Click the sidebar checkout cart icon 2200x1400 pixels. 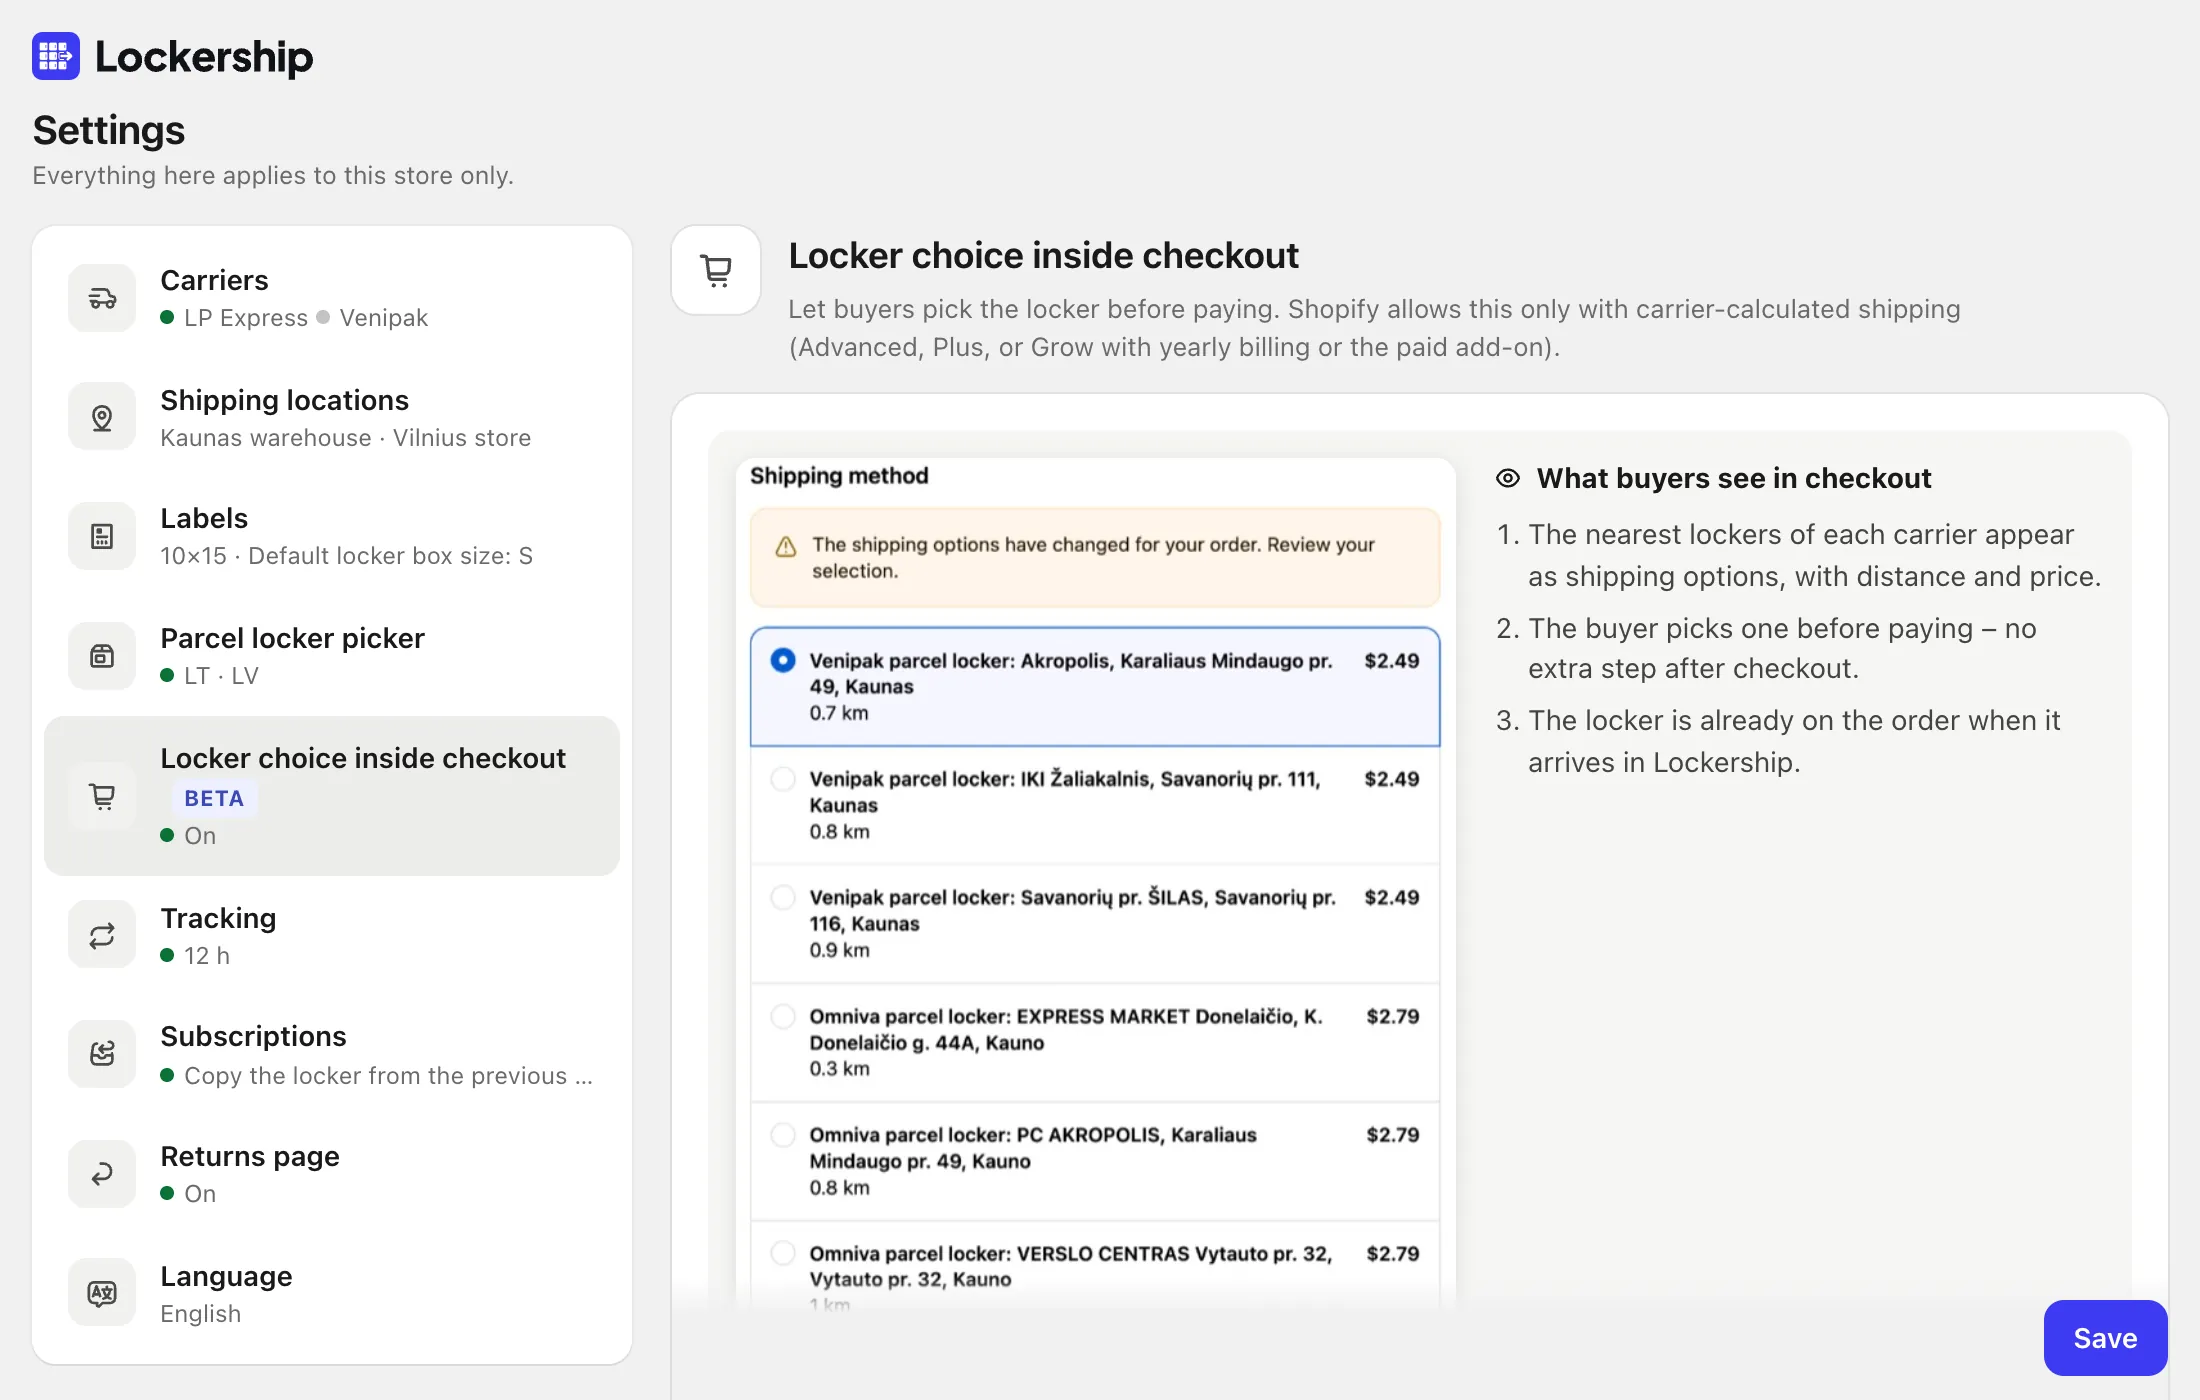(102, 796)
